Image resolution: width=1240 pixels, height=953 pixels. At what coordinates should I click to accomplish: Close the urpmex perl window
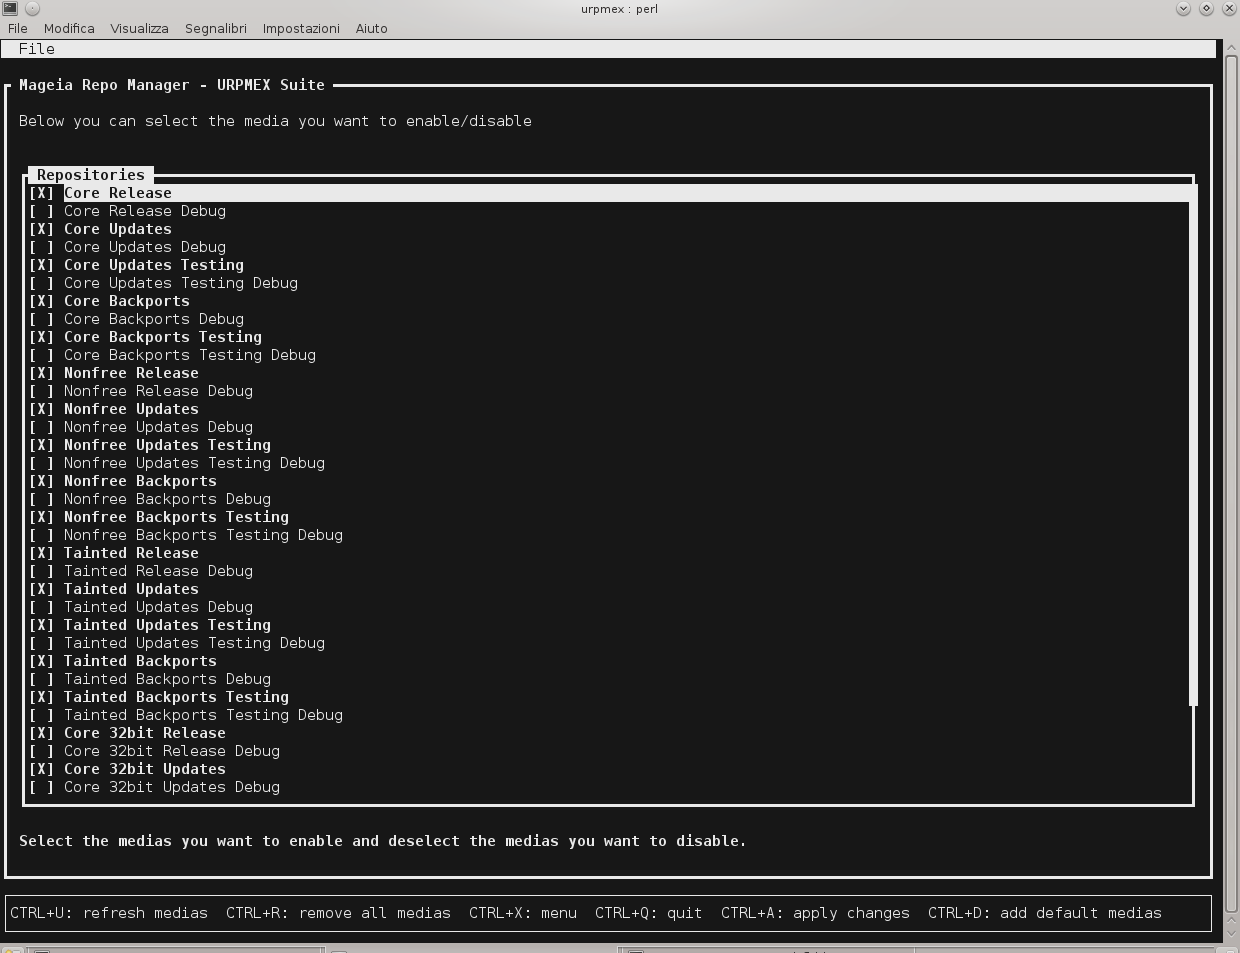pos(1229,8)
